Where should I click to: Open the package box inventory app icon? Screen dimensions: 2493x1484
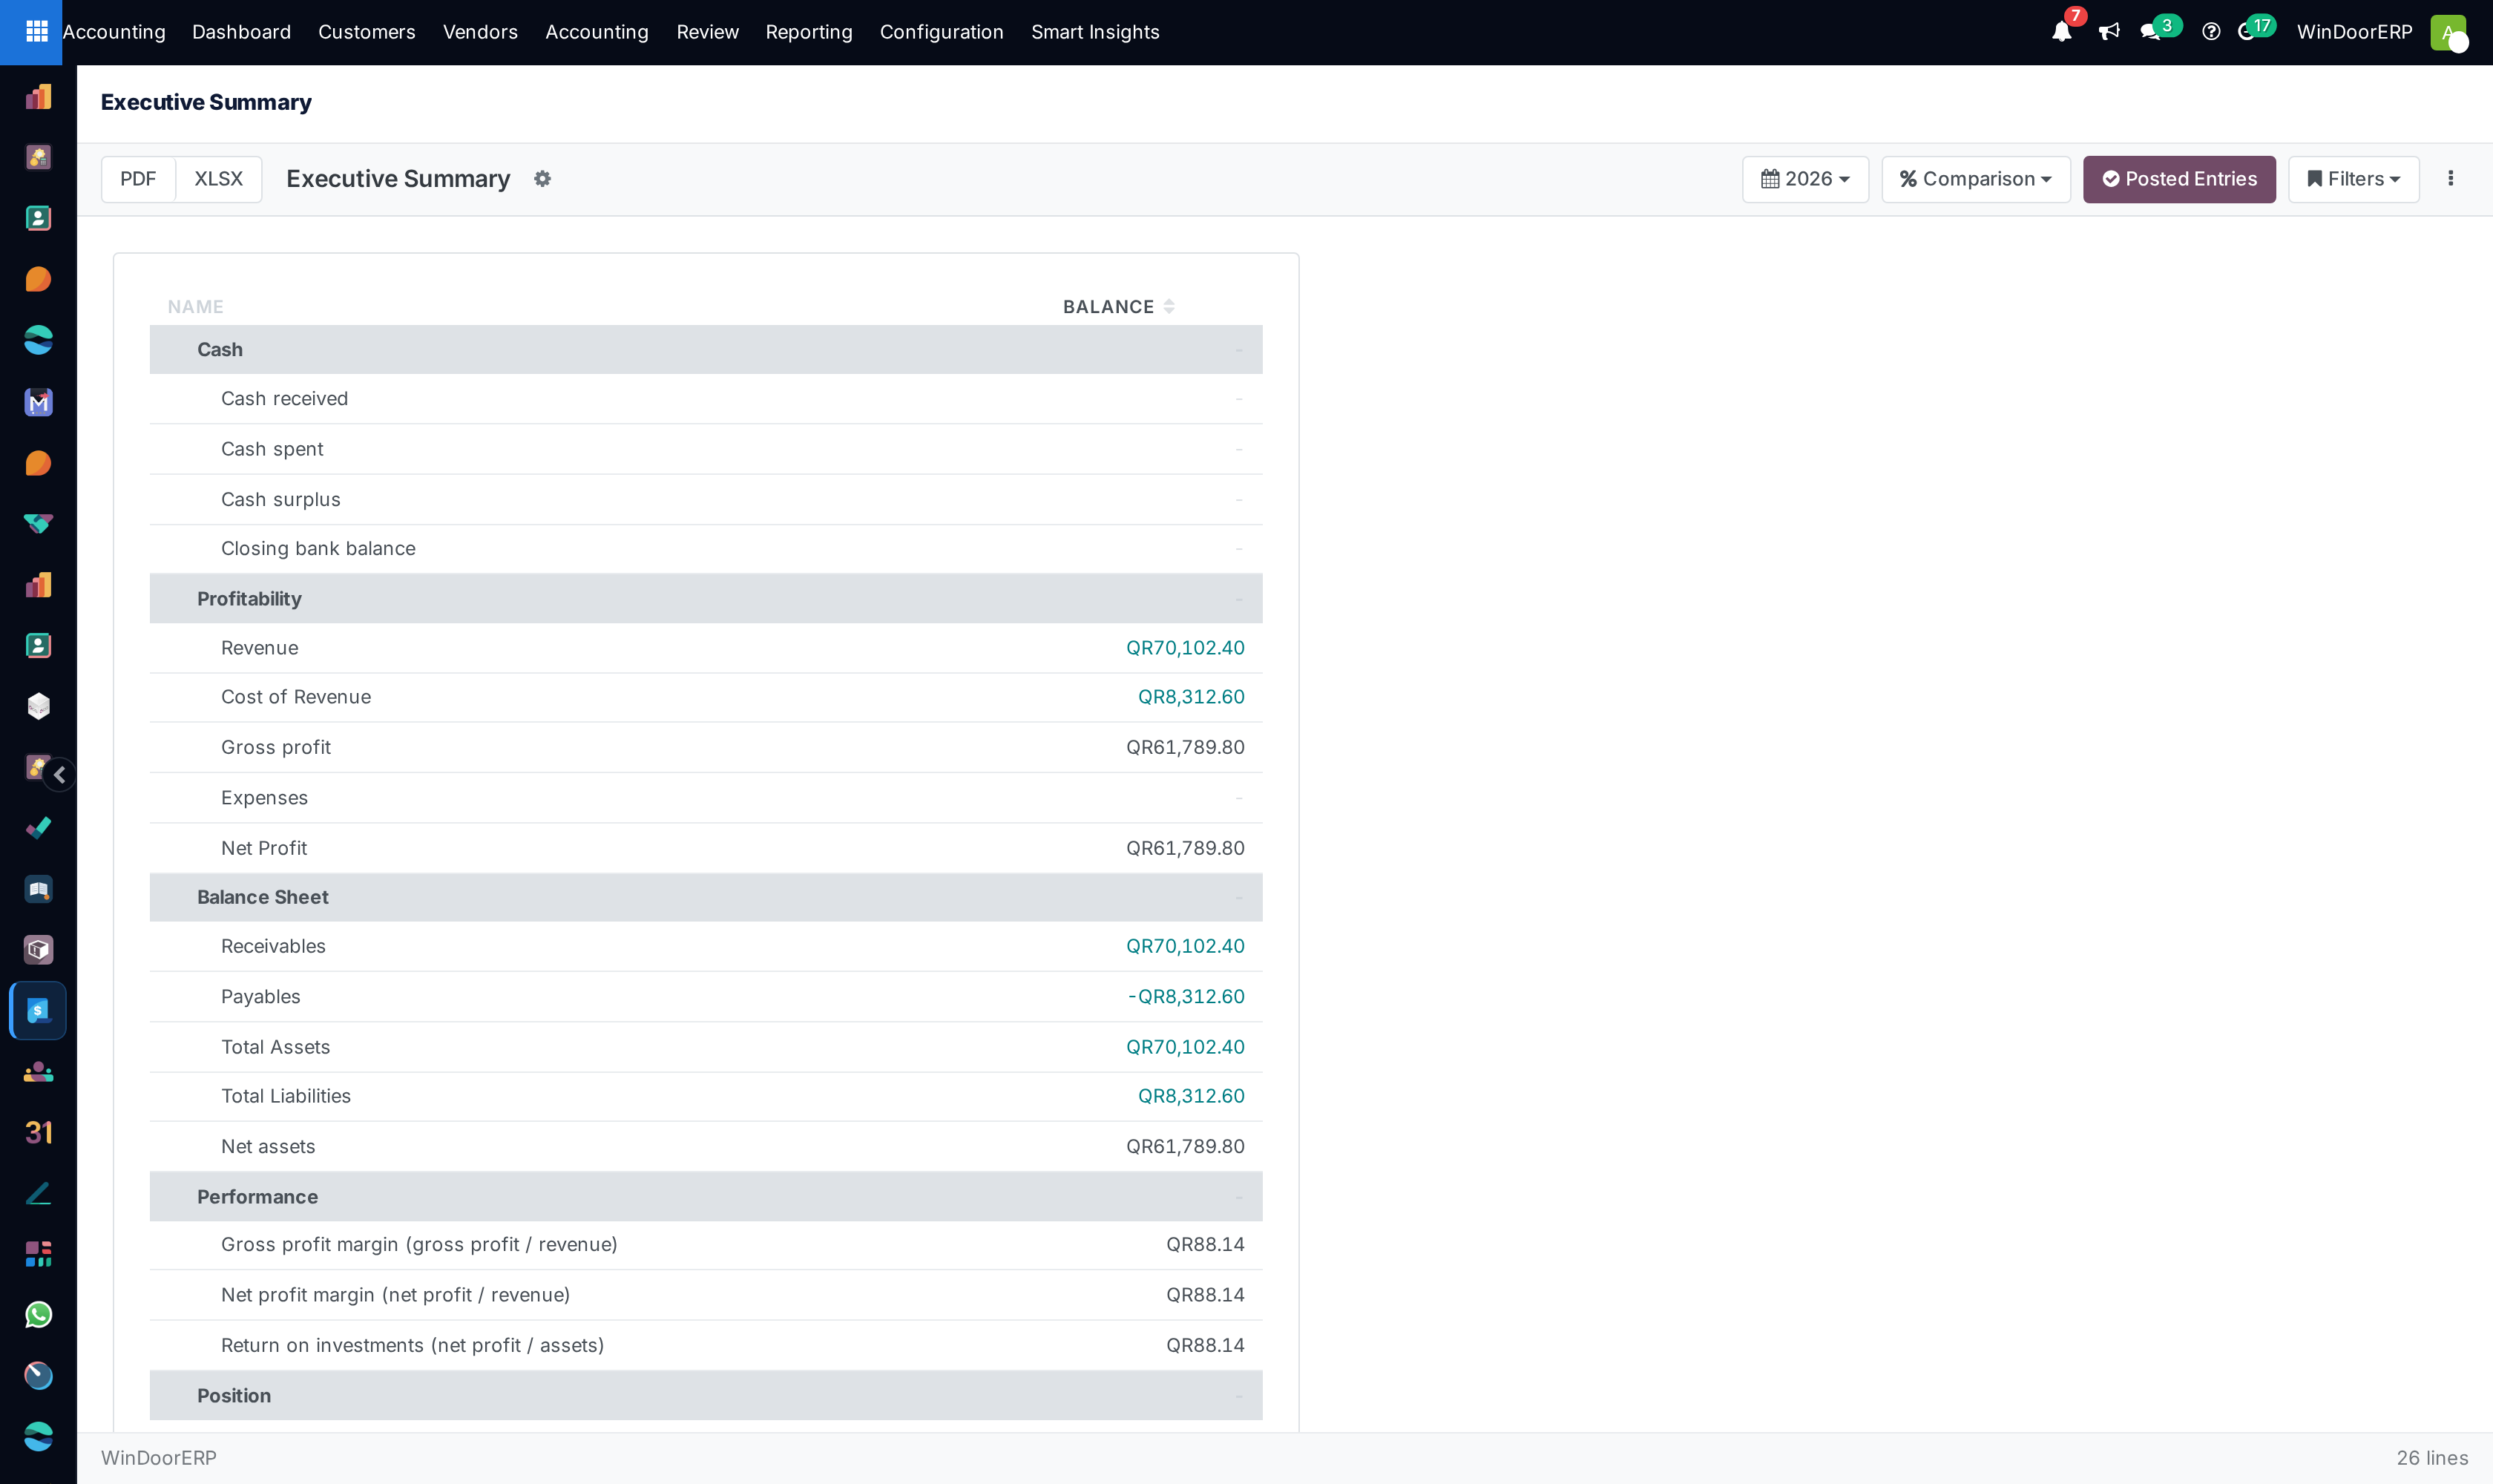38,950
